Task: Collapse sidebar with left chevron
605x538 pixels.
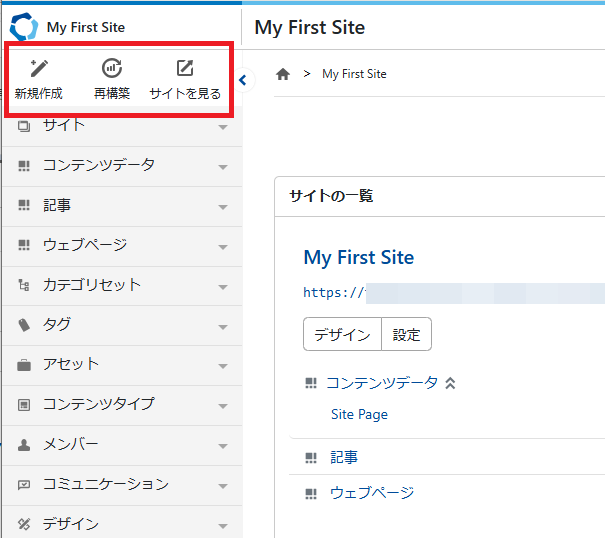Action: point(242,80)
